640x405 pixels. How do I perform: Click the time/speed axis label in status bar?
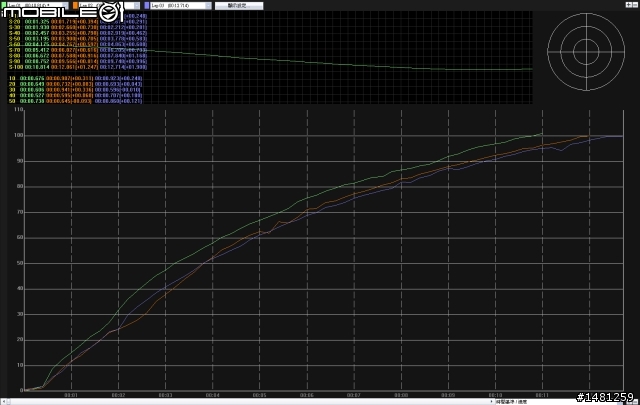(511, 402)
